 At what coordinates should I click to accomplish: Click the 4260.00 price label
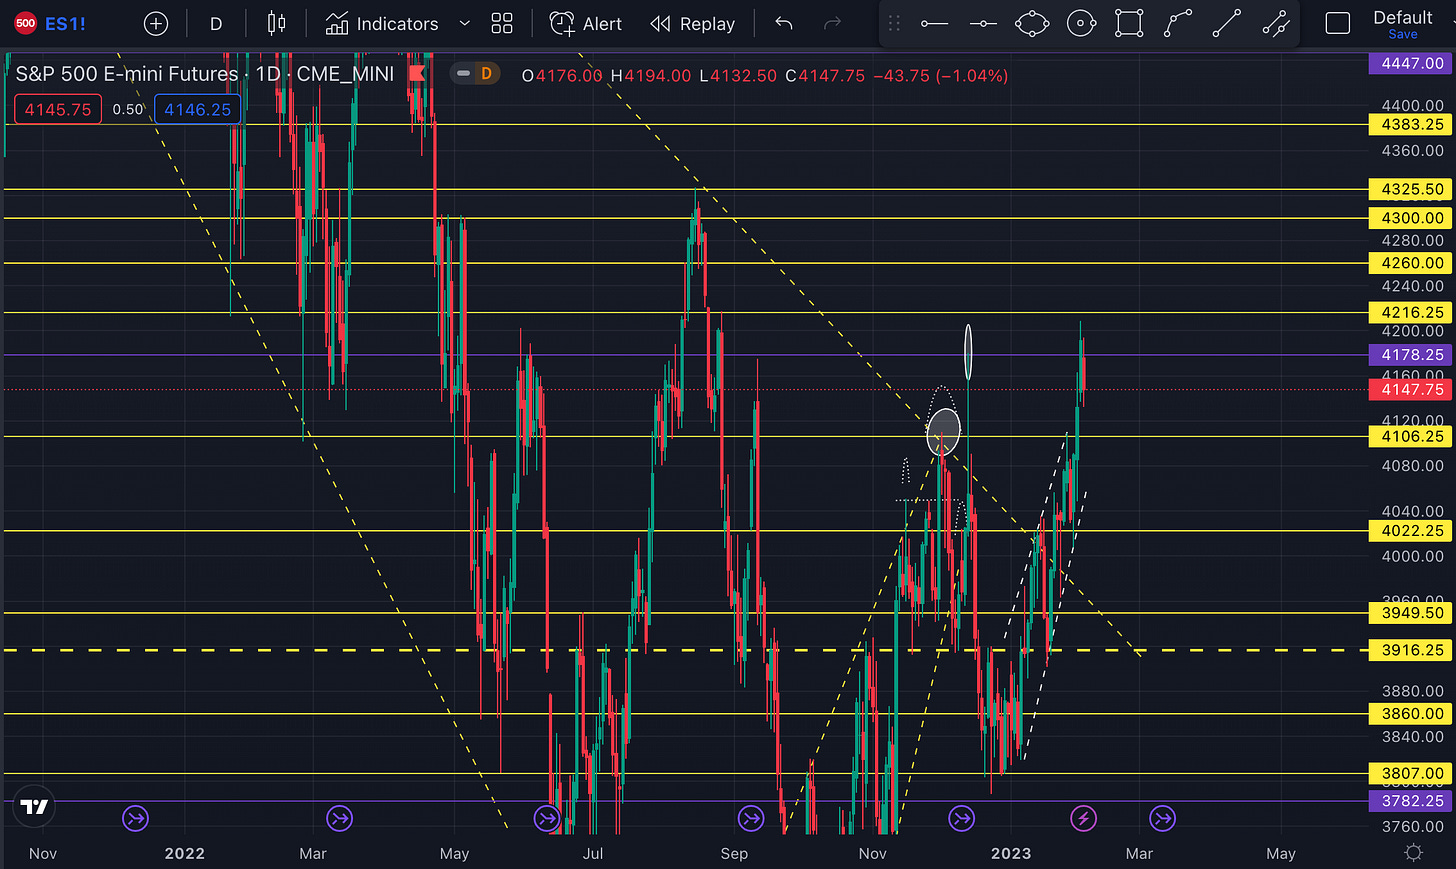coord(1412,263)
